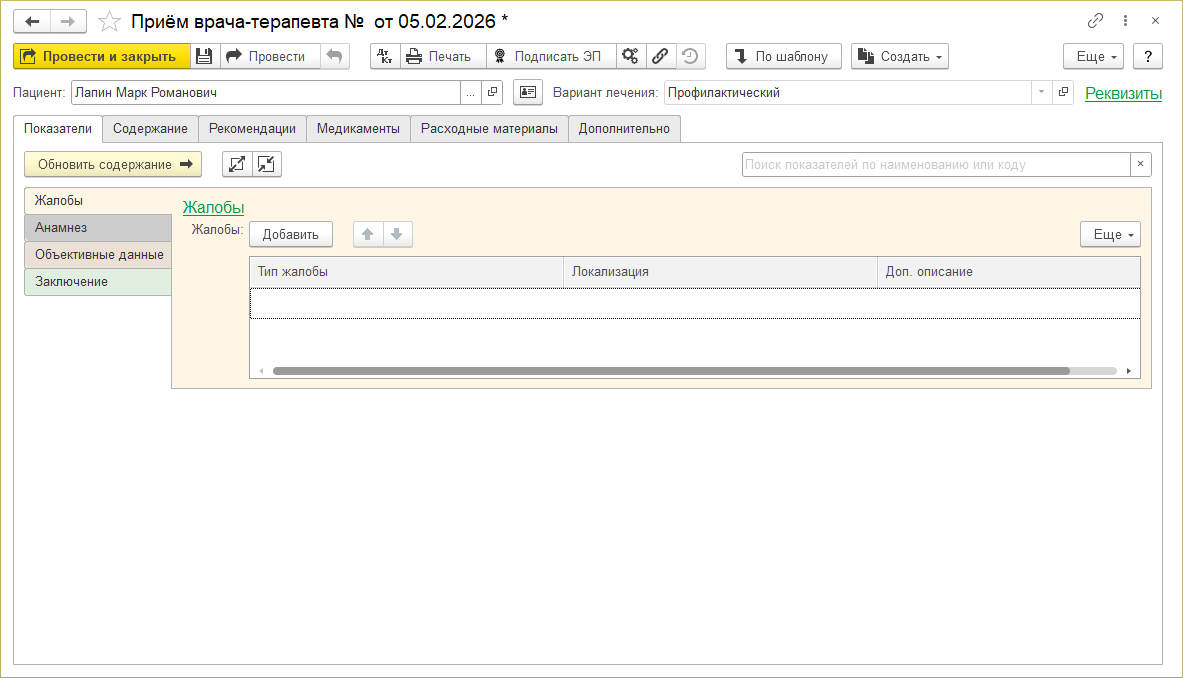Open the history clock icon
The width and height of the screenshot is (1183, 678).
point(690,57)
